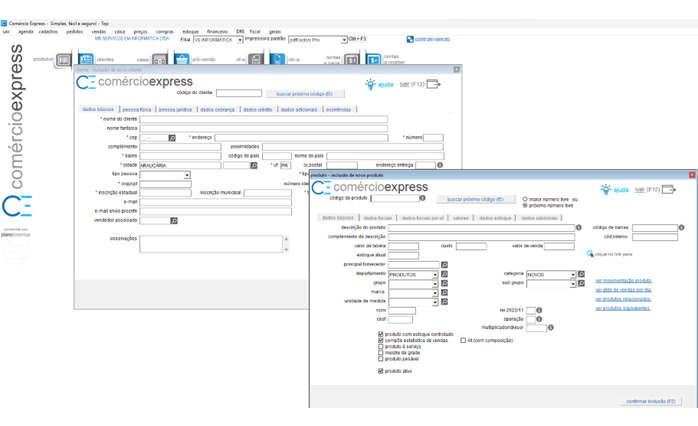Expand the tipo pessoa dropdown
The width and height of the screenshot is (698, 426).
point(187,175)
